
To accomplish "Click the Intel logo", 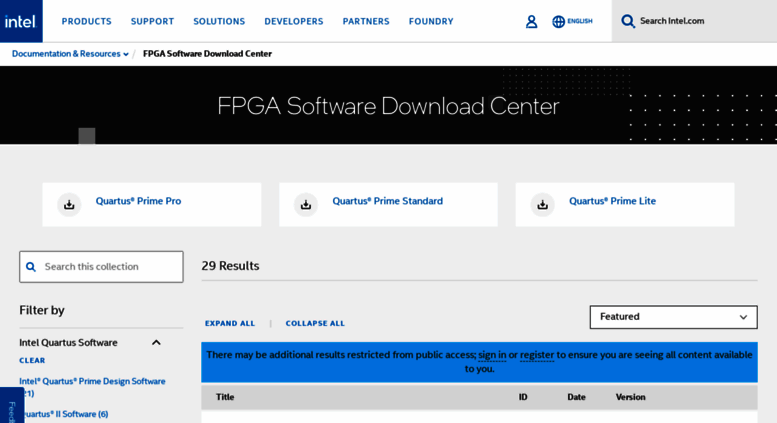I will click(21, 21).
